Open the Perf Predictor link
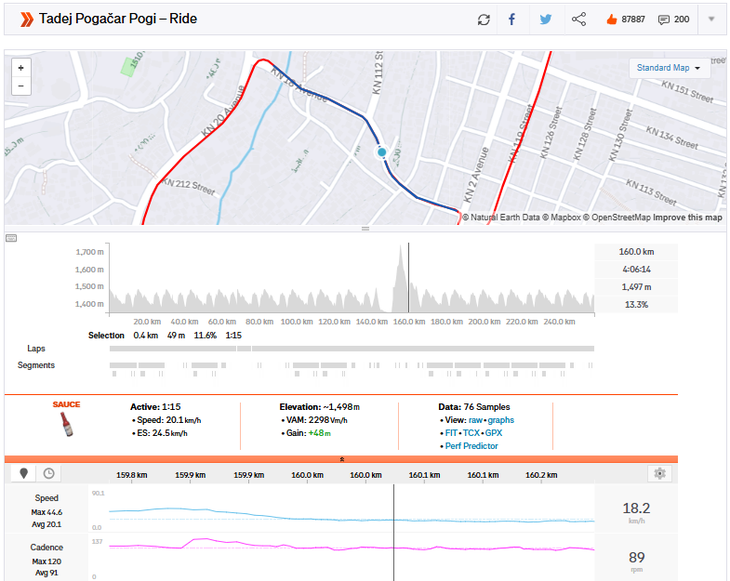This screenshot has width=730, height=581. (x=468, y=446)
